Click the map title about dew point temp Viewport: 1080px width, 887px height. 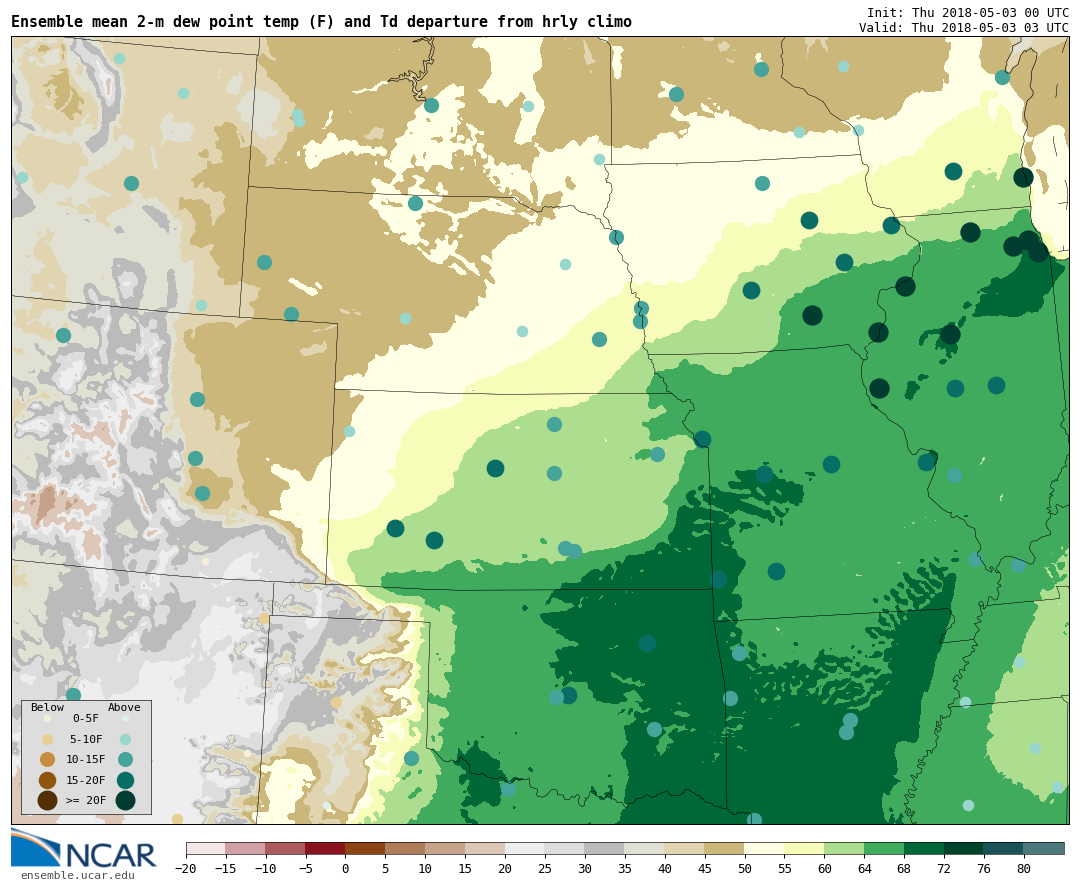321,22
